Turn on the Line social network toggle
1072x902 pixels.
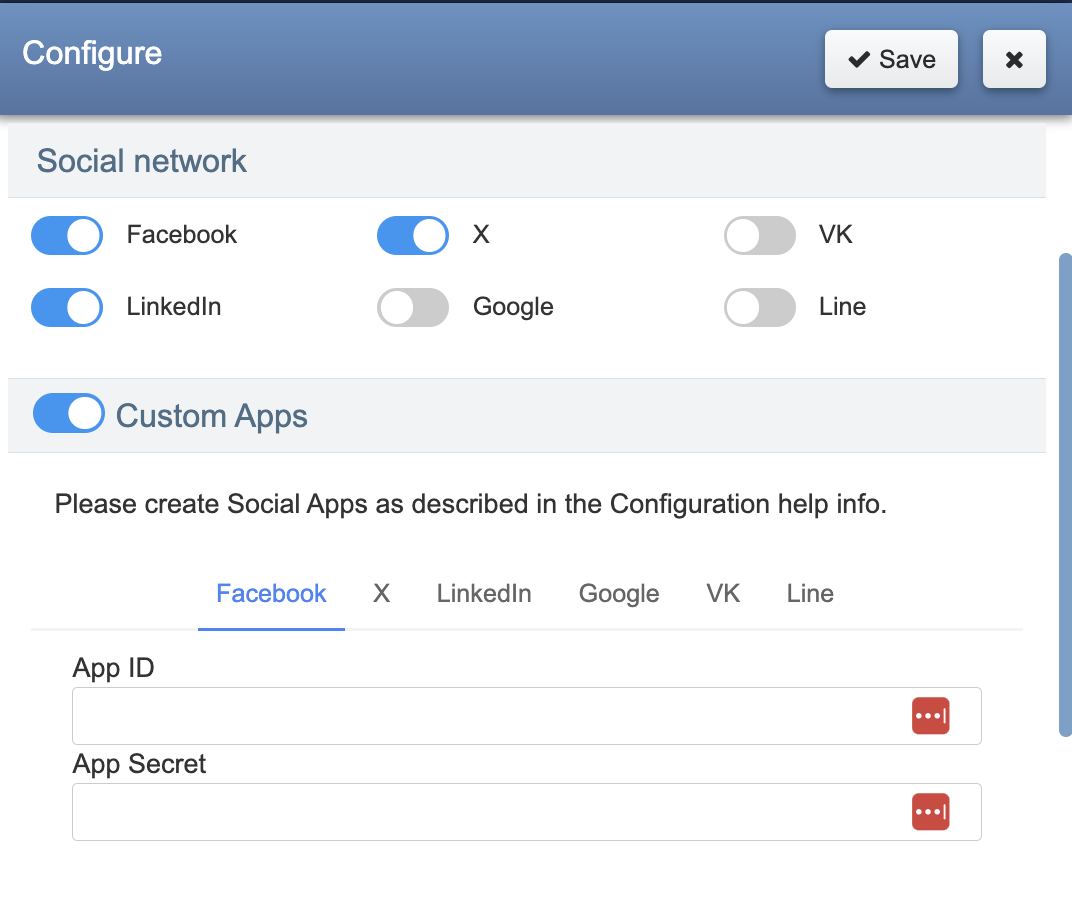pyautogui.click(x=759, y=307)
